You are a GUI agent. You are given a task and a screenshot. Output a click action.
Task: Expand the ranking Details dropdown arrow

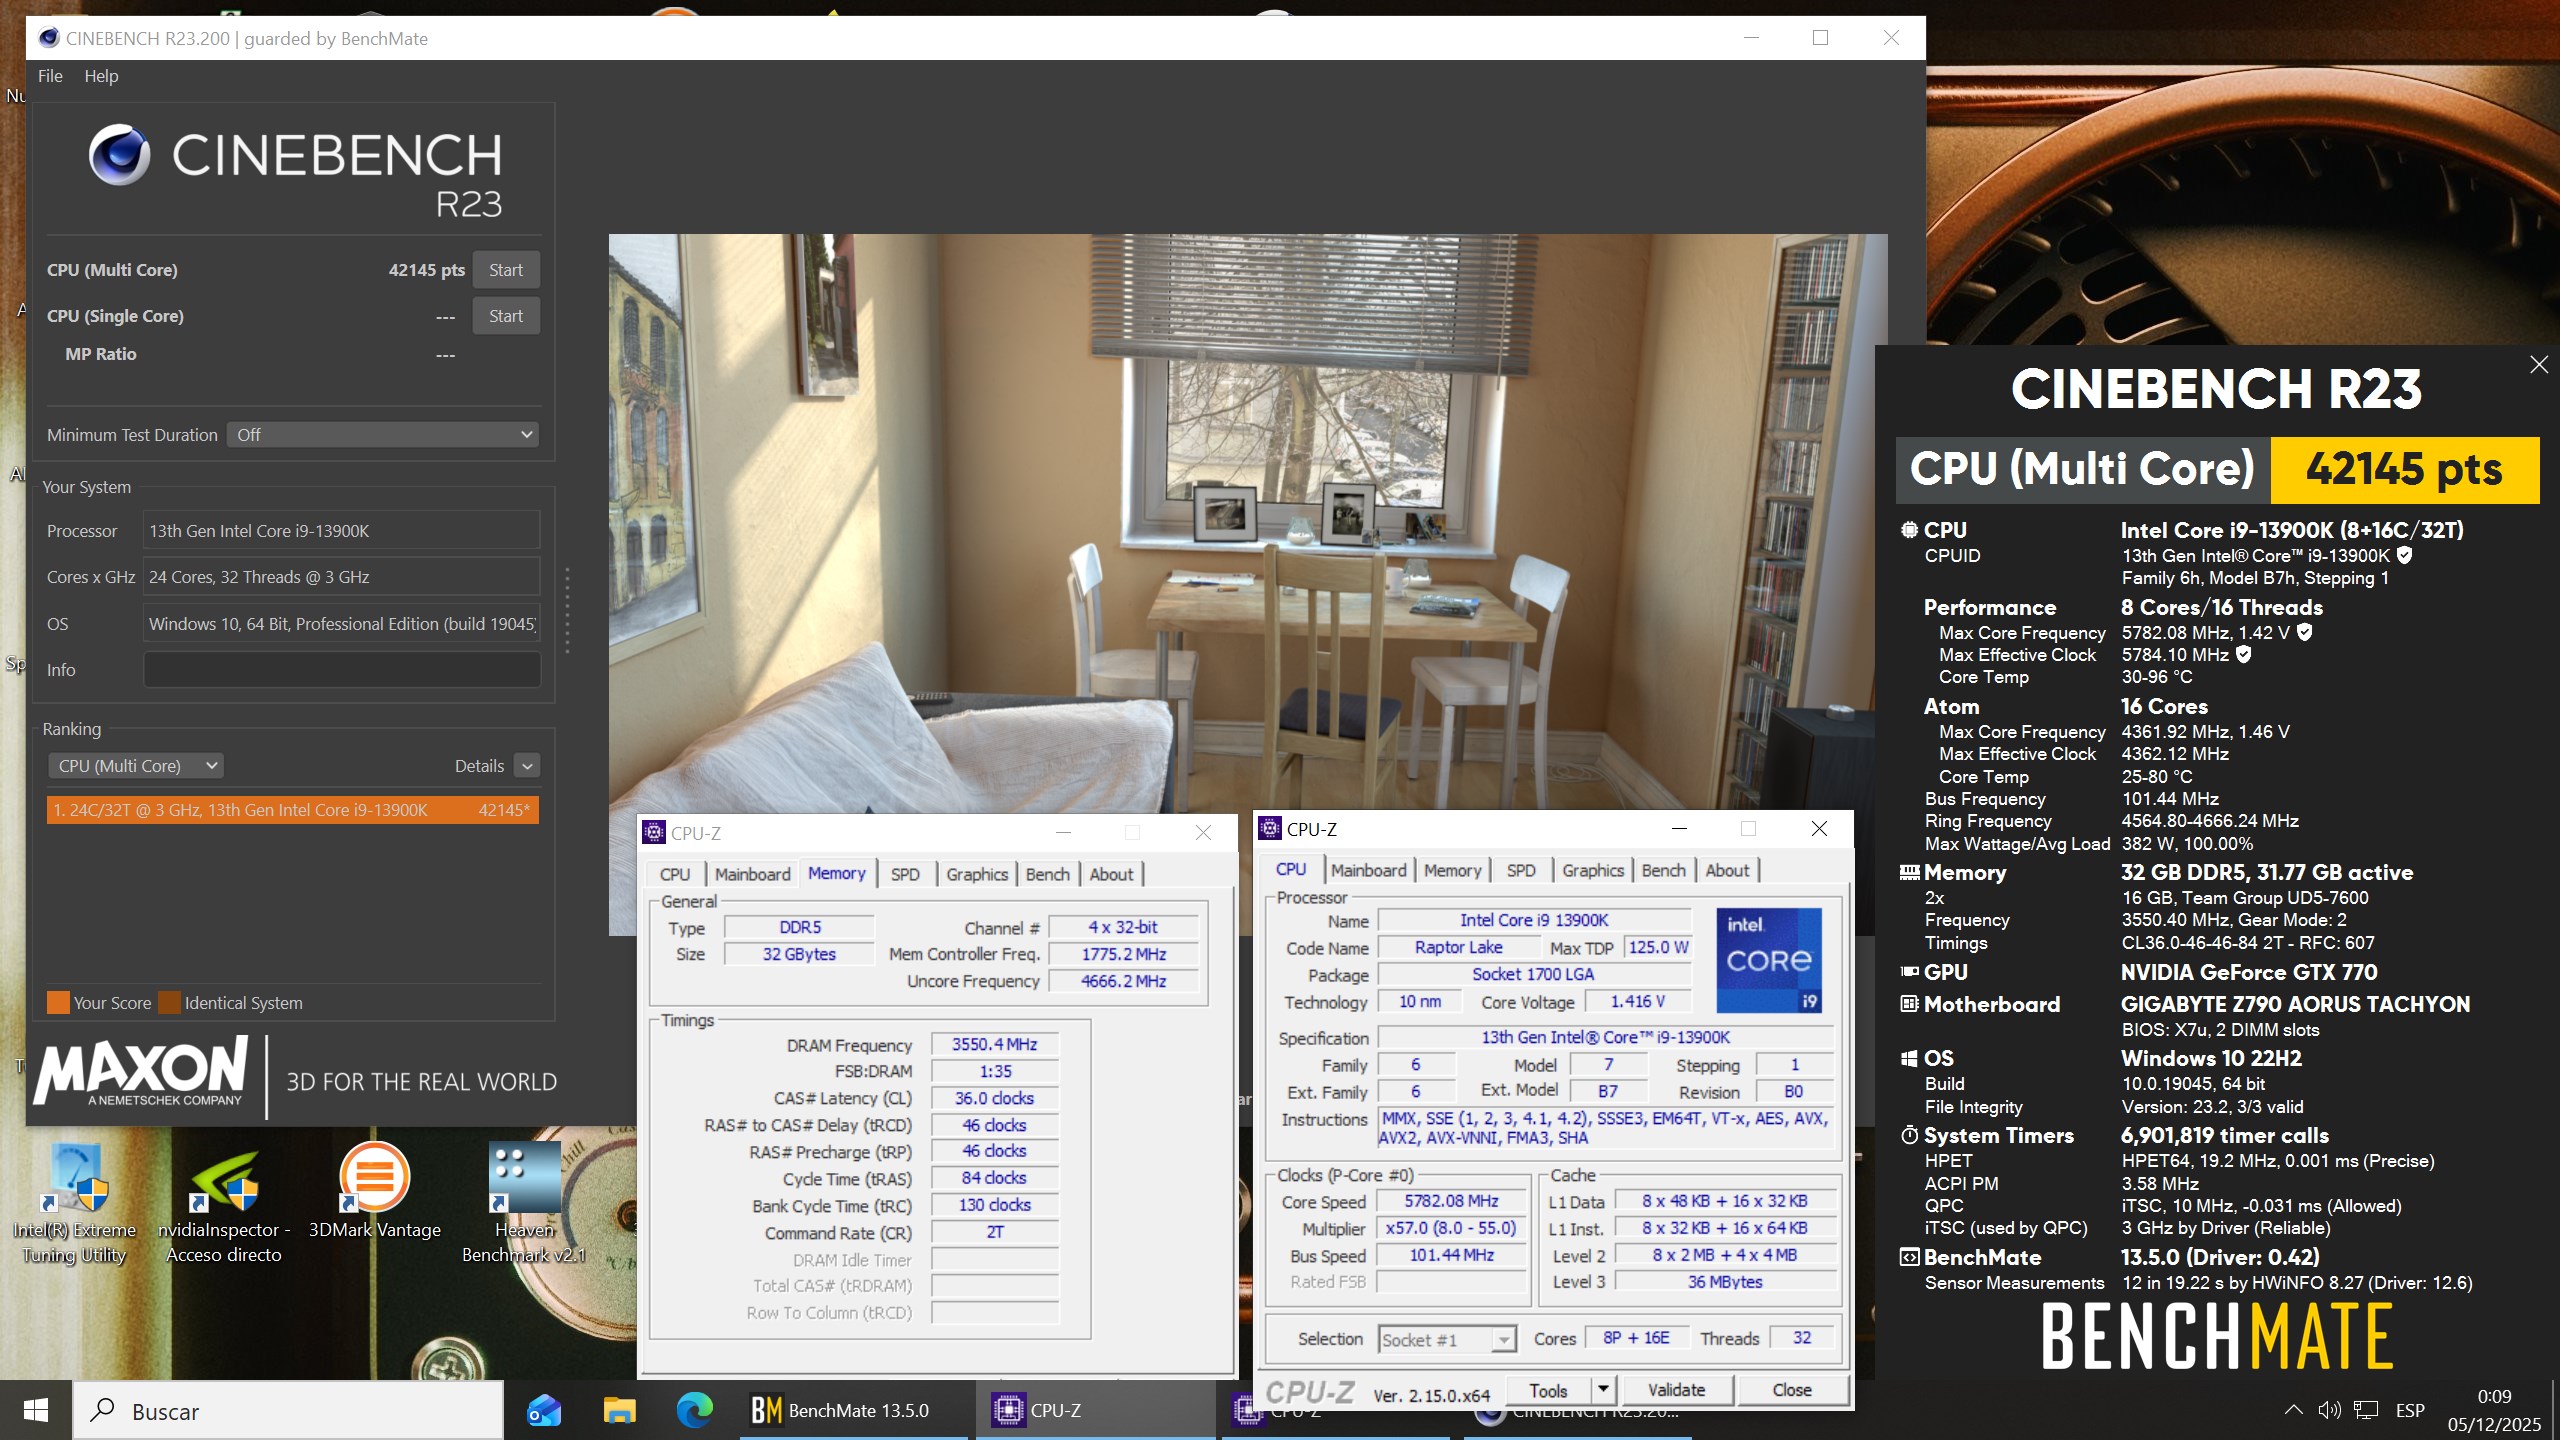tap(527, 766)
